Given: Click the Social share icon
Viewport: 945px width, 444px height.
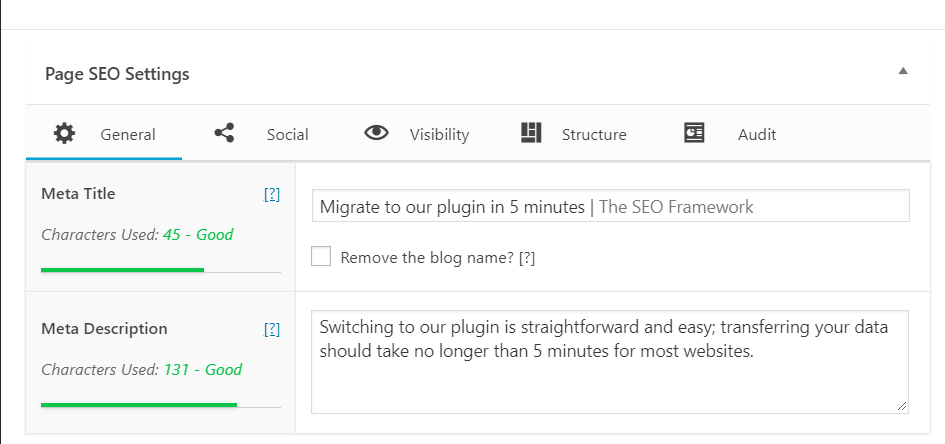Looking at the screenshot, I should [224, 133].
